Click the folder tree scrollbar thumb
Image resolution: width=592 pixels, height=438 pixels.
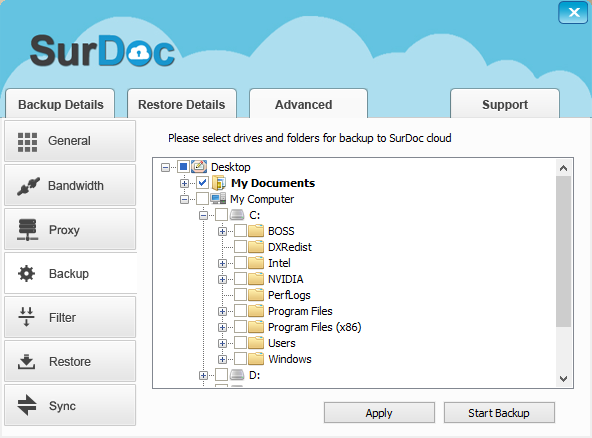[x=563, y=251]
